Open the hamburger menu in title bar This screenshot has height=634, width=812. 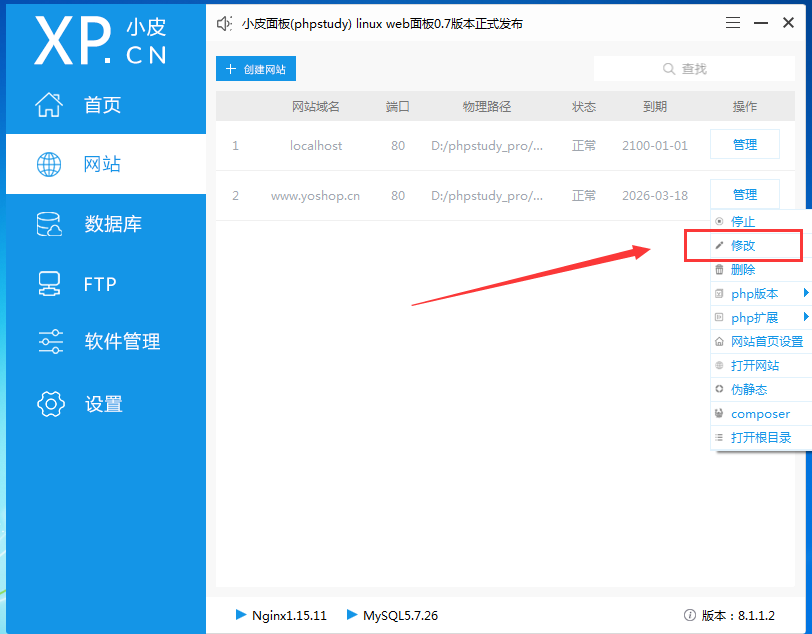(x=733, y=23)
